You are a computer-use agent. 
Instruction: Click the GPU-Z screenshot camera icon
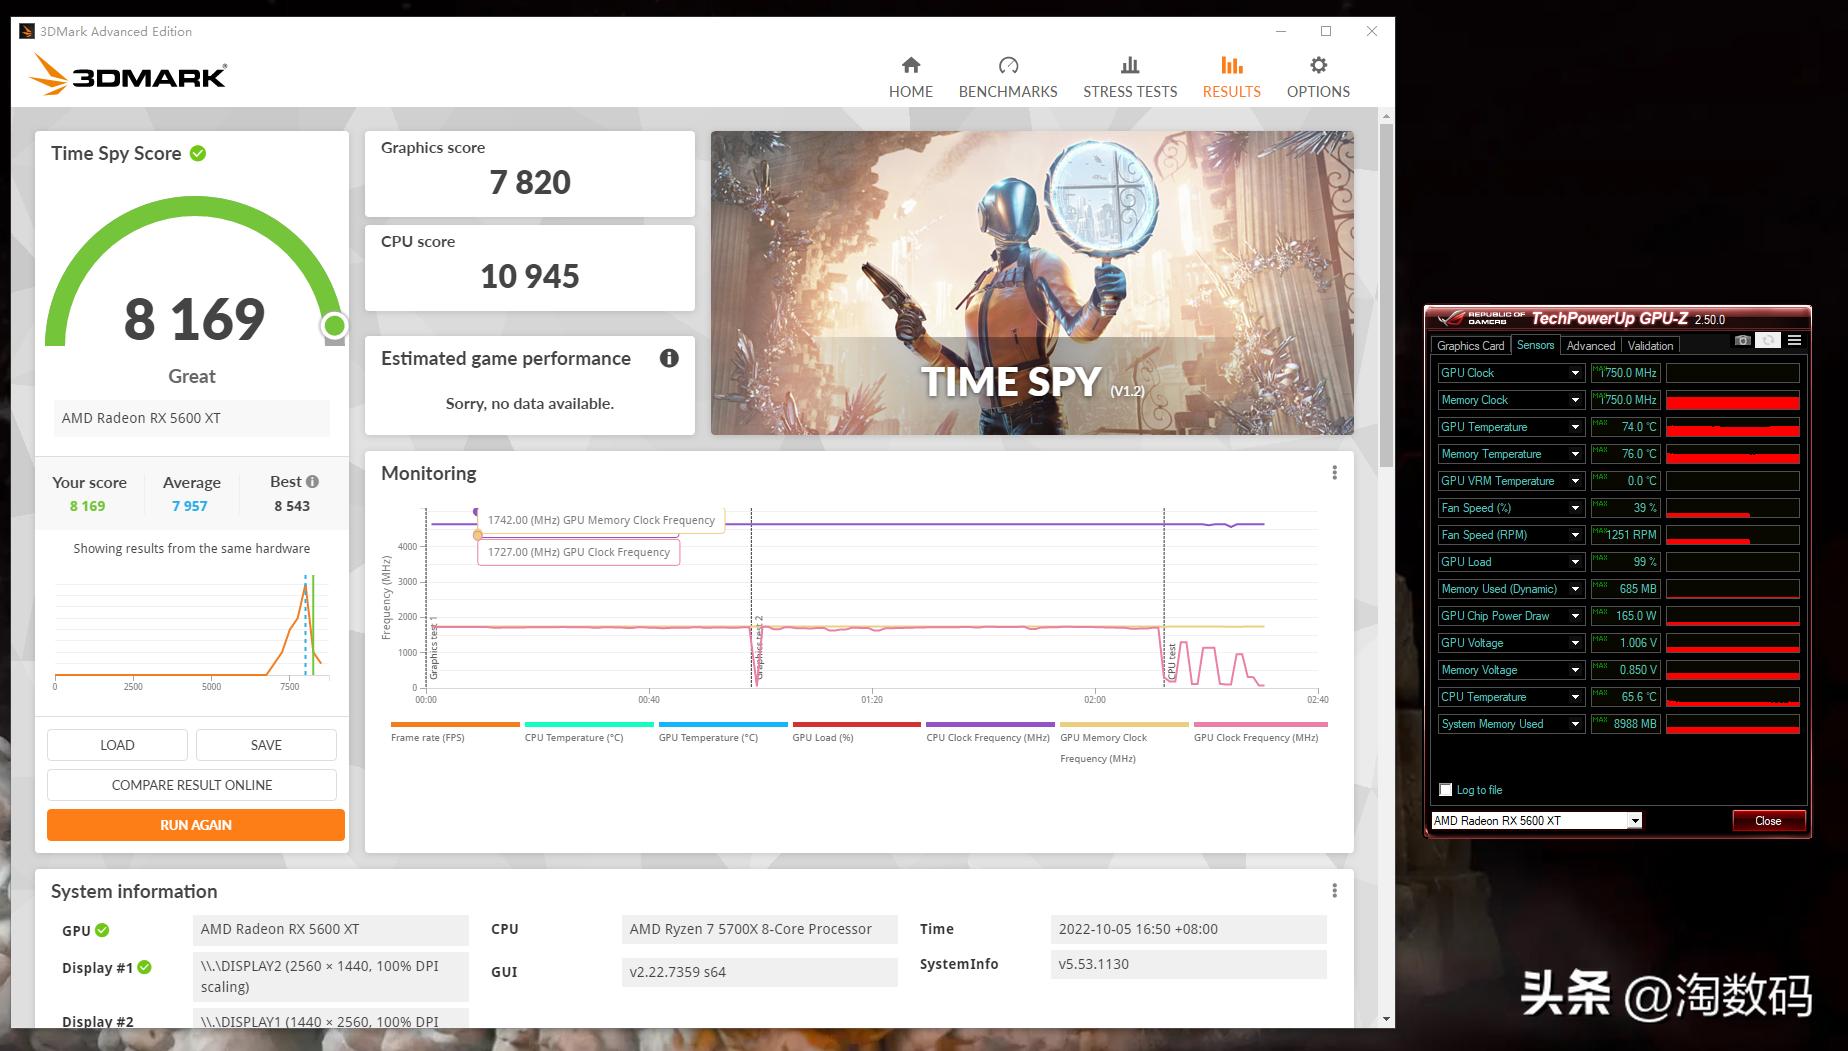point(1742,341)
